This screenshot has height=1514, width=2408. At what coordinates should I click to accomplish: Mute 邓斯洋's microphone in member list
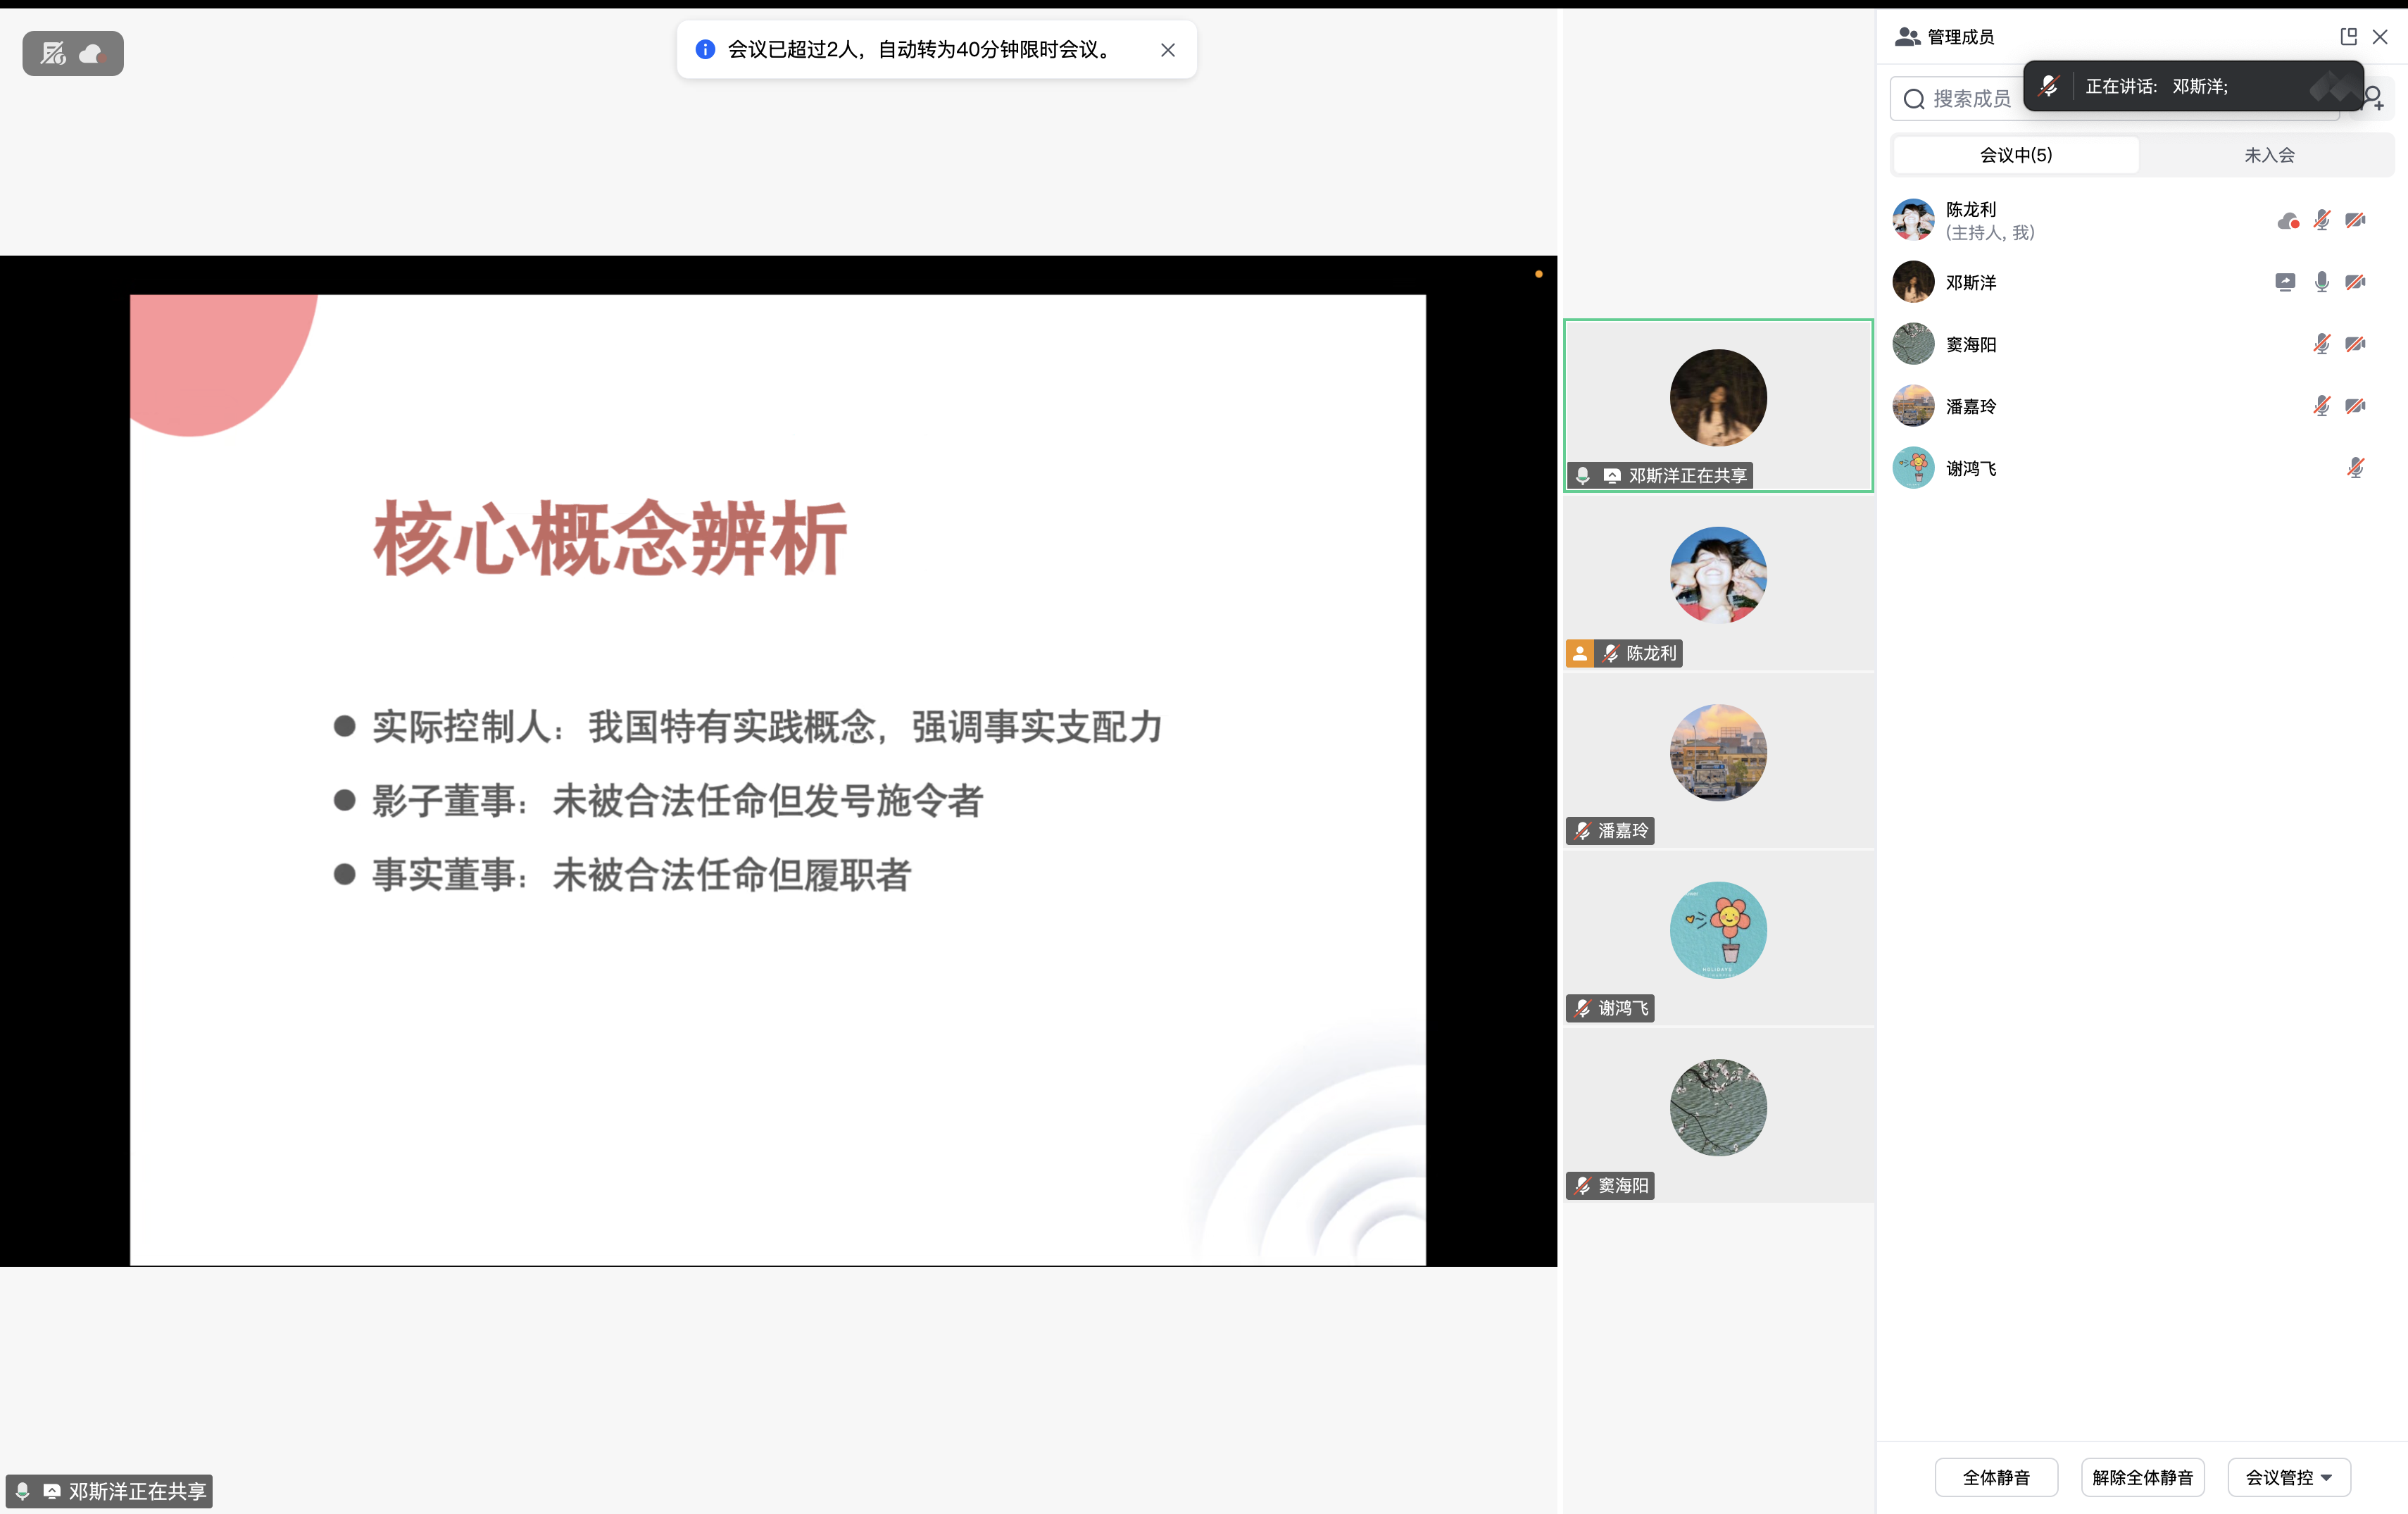(x=2321, y=283)
